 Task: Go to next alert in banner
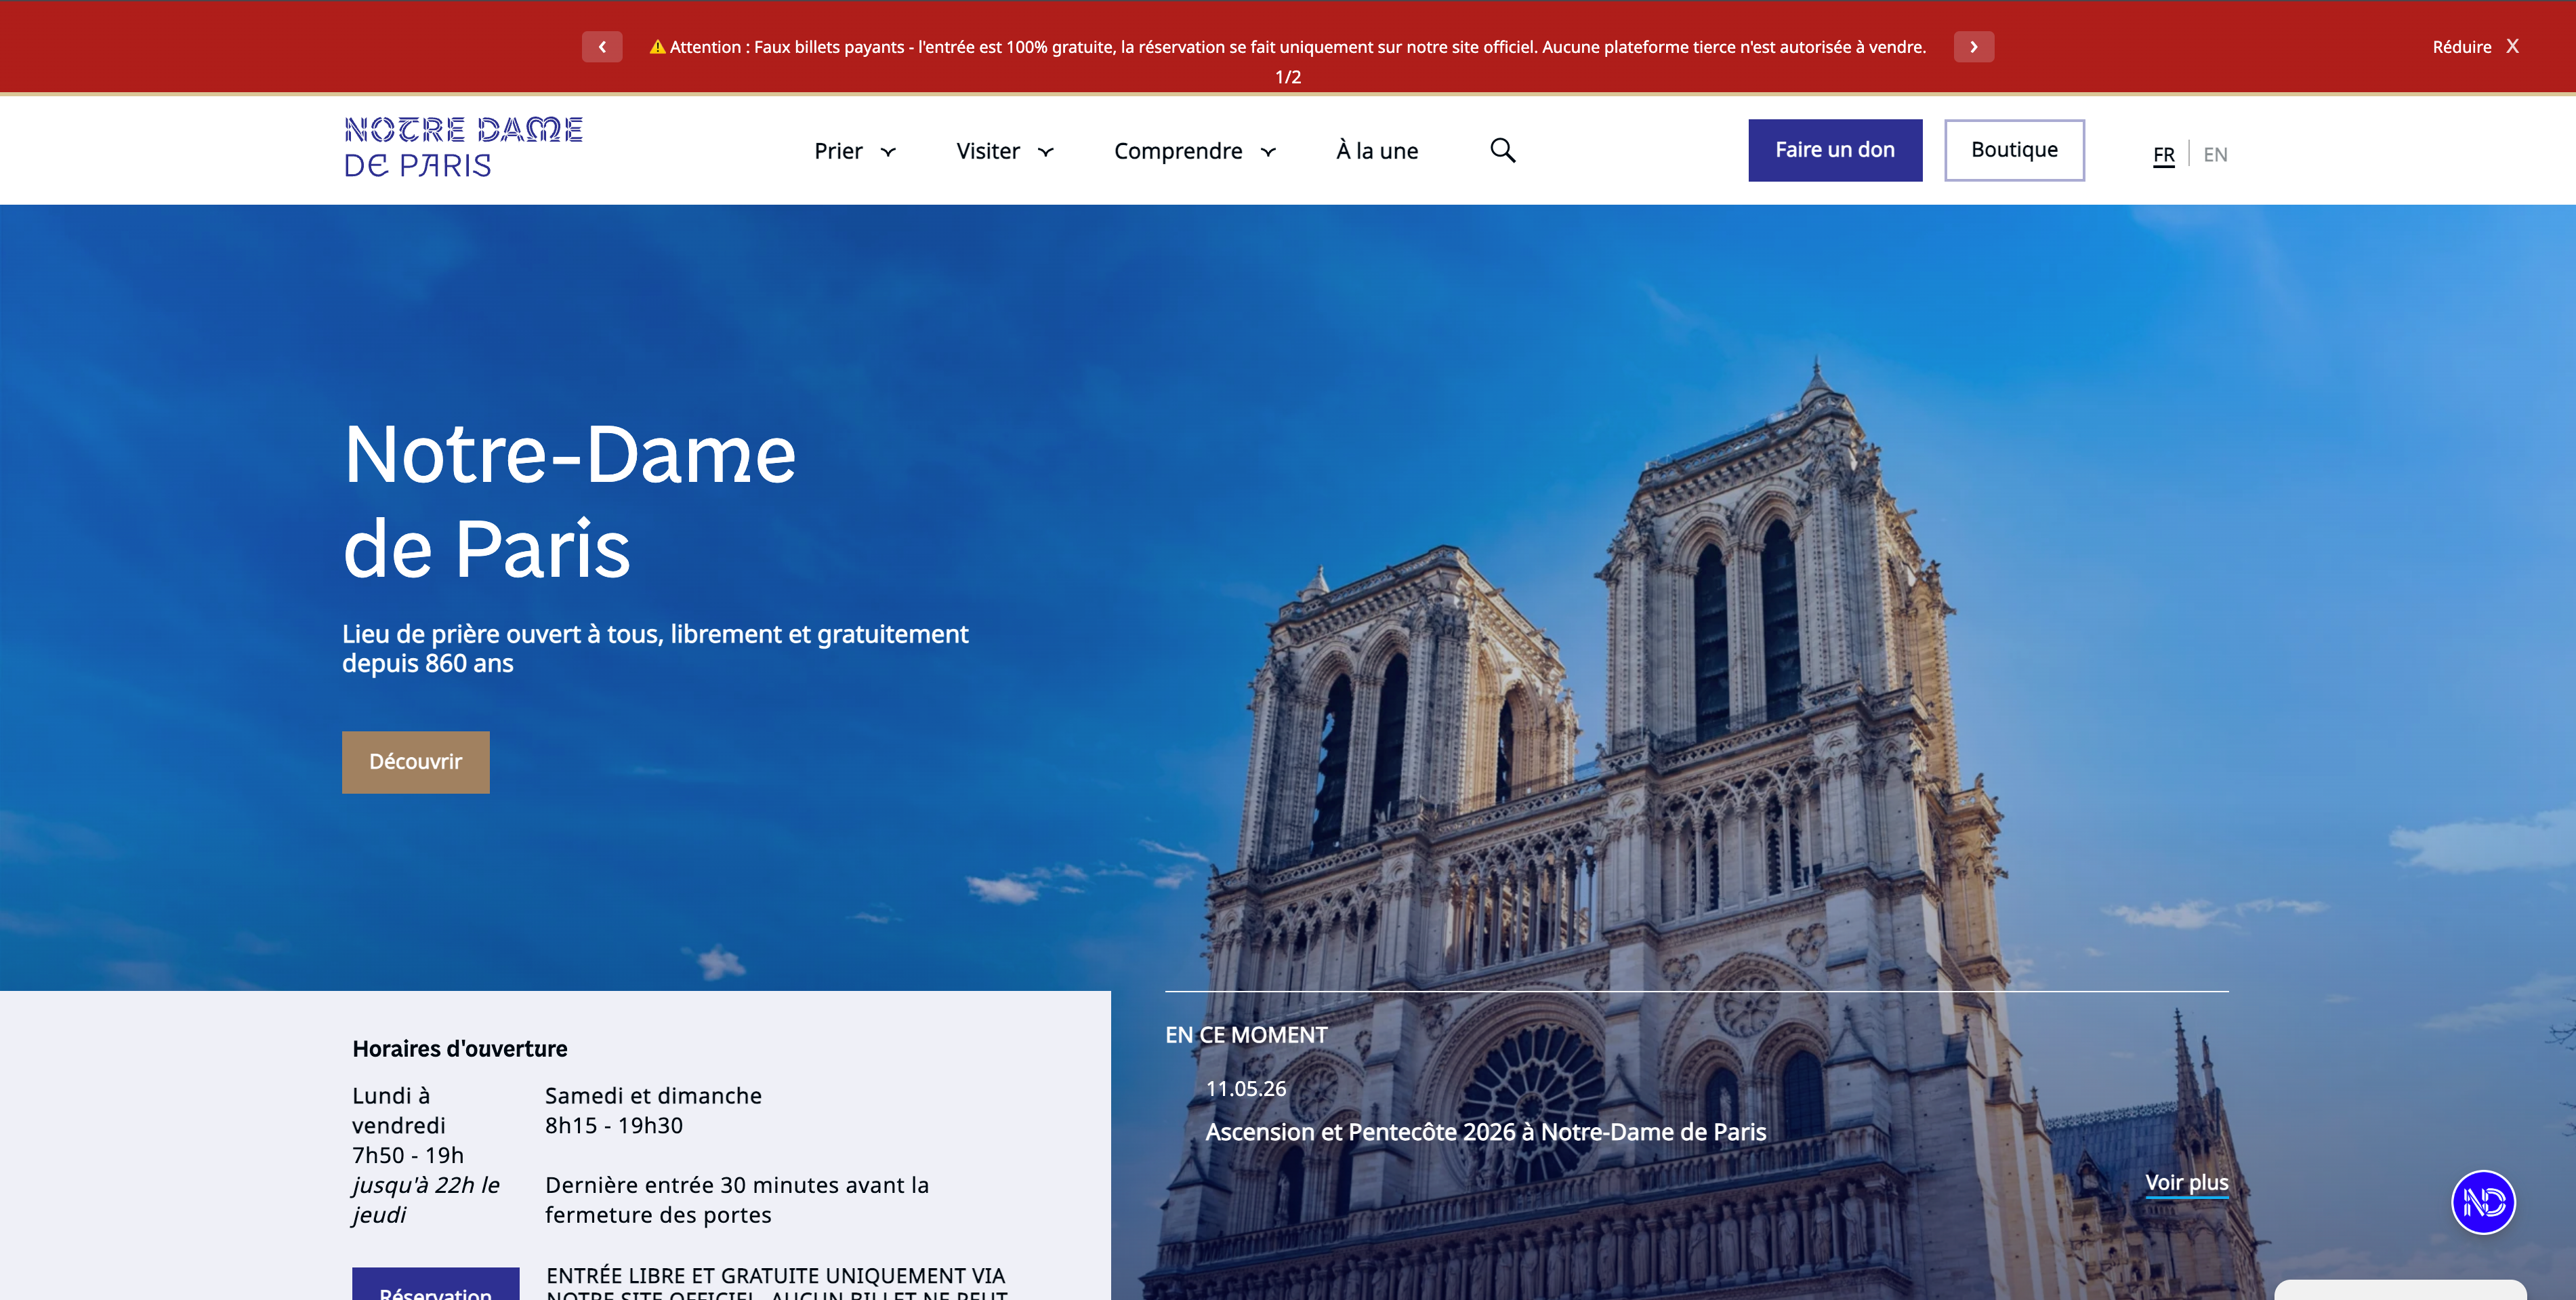click(1973, 47)
